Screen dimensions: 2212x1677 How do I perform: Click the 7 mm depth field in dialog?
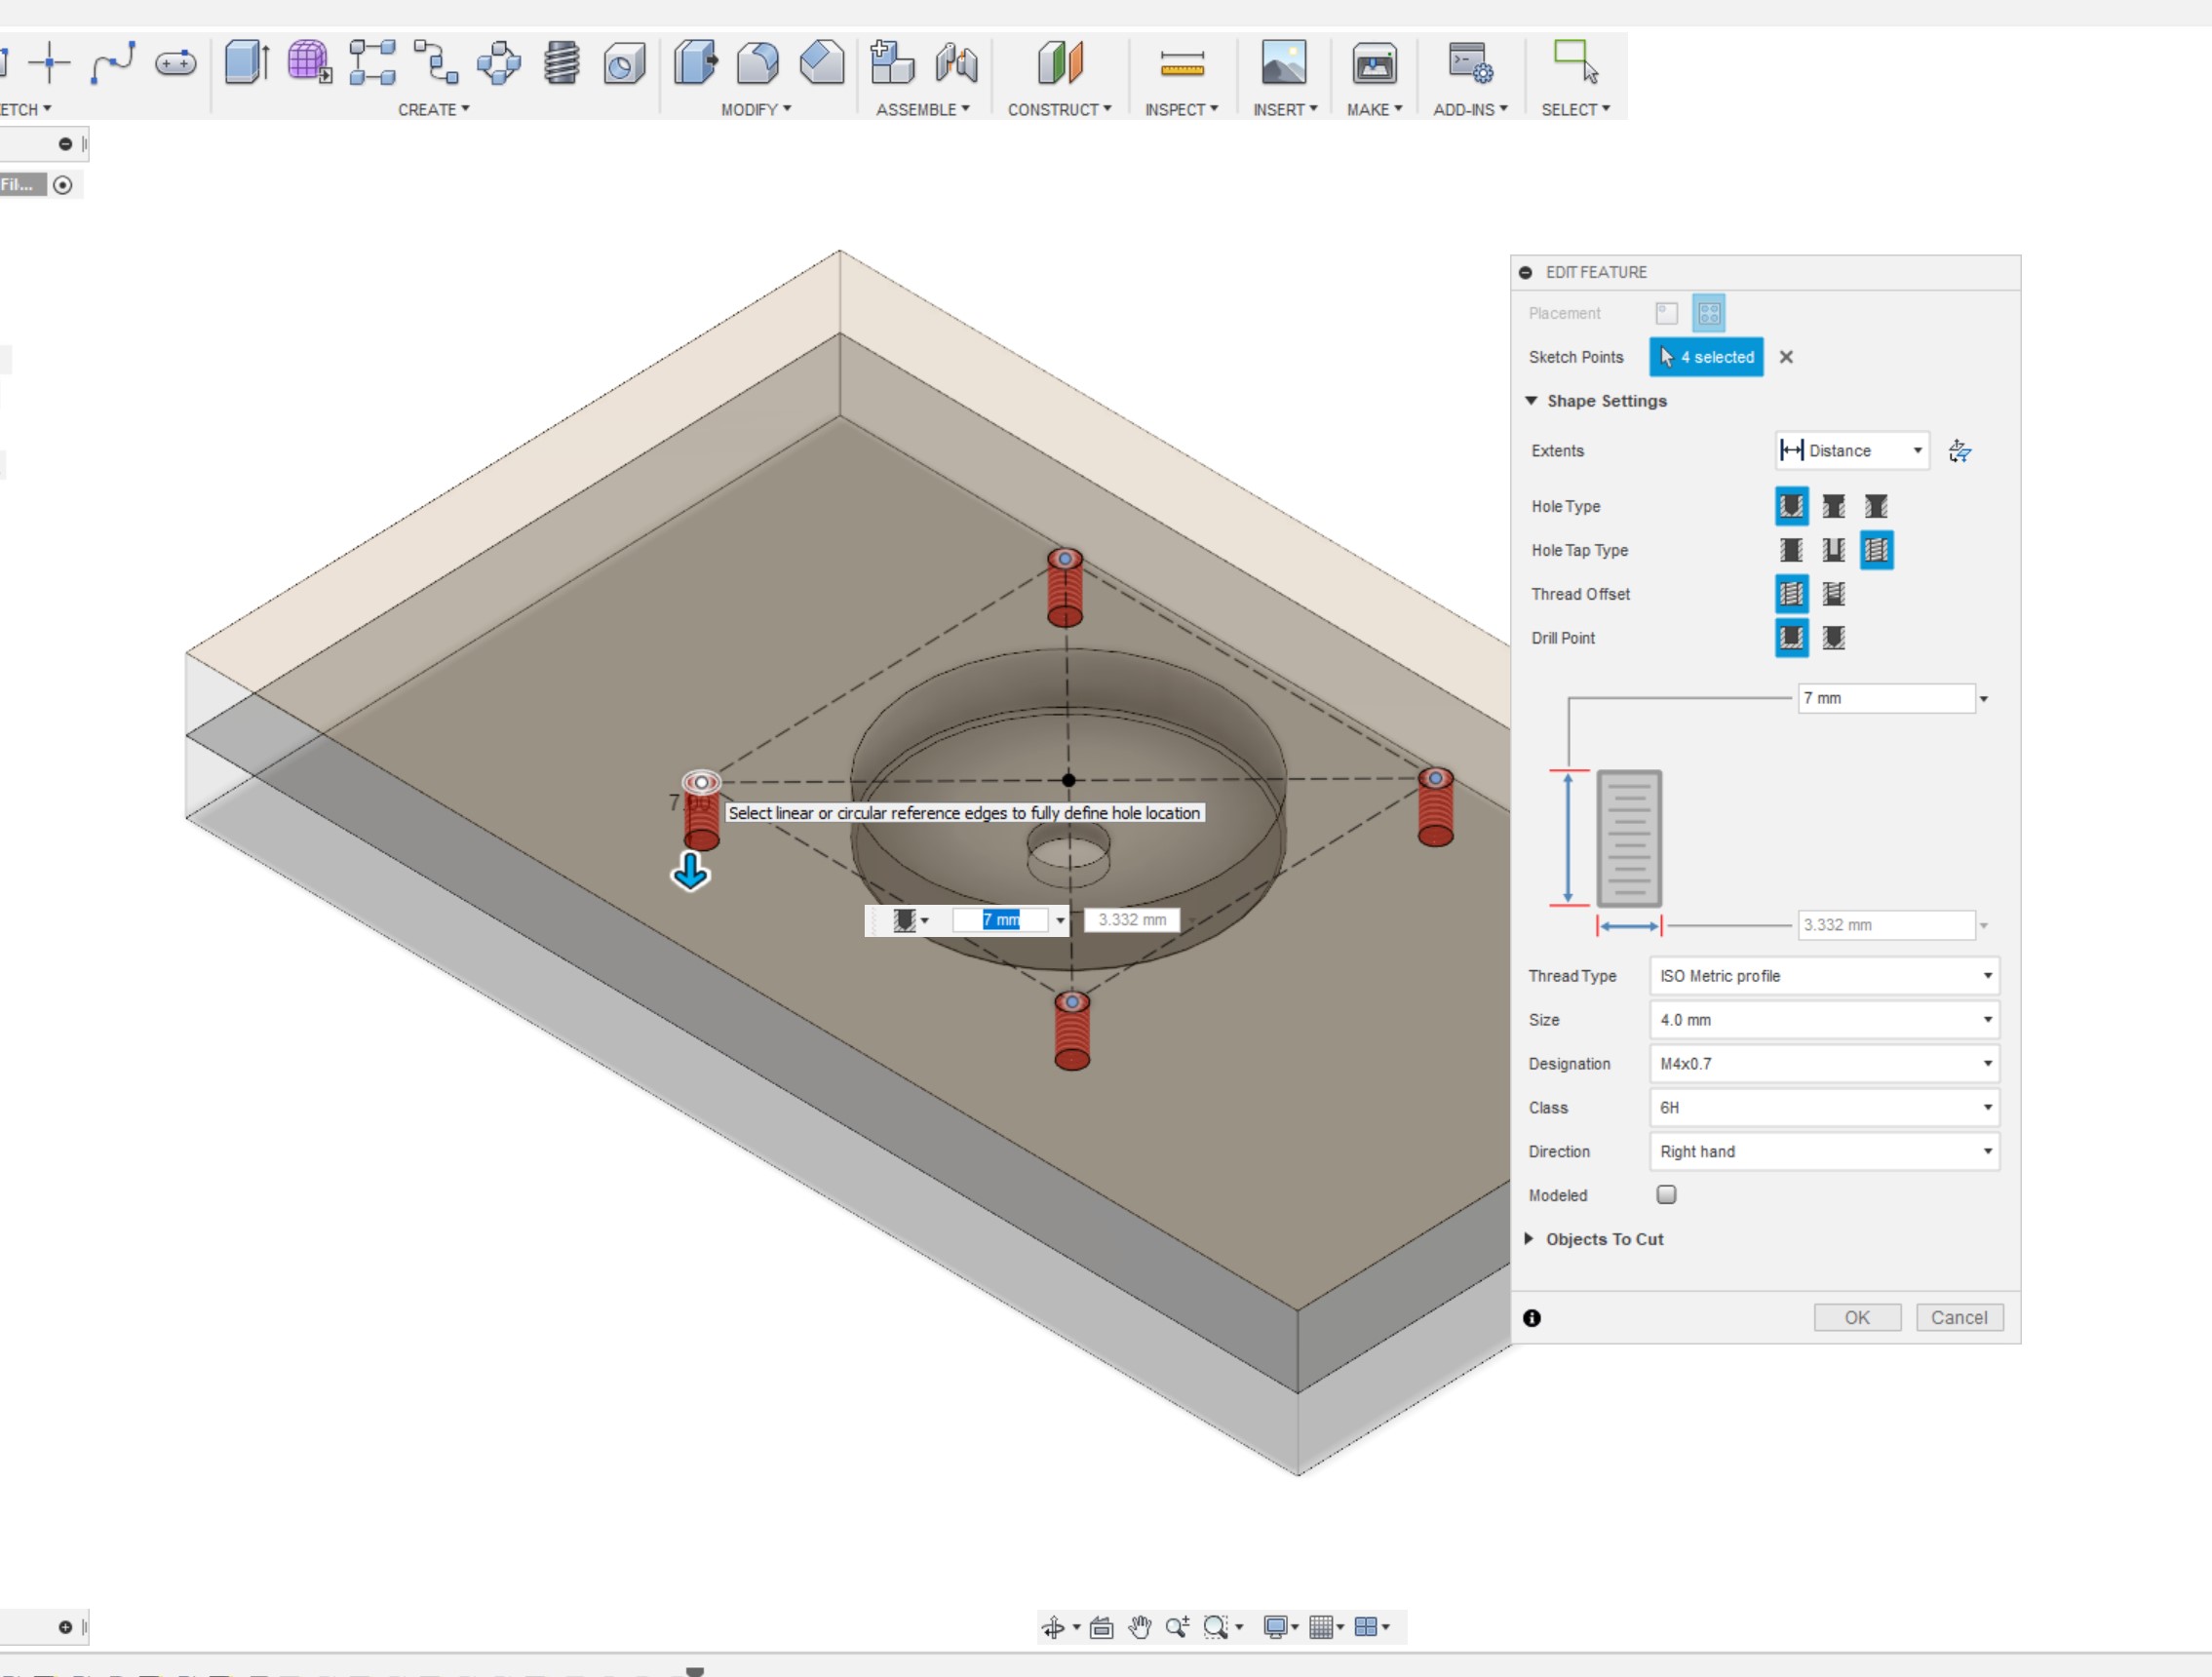(1884, 698)
